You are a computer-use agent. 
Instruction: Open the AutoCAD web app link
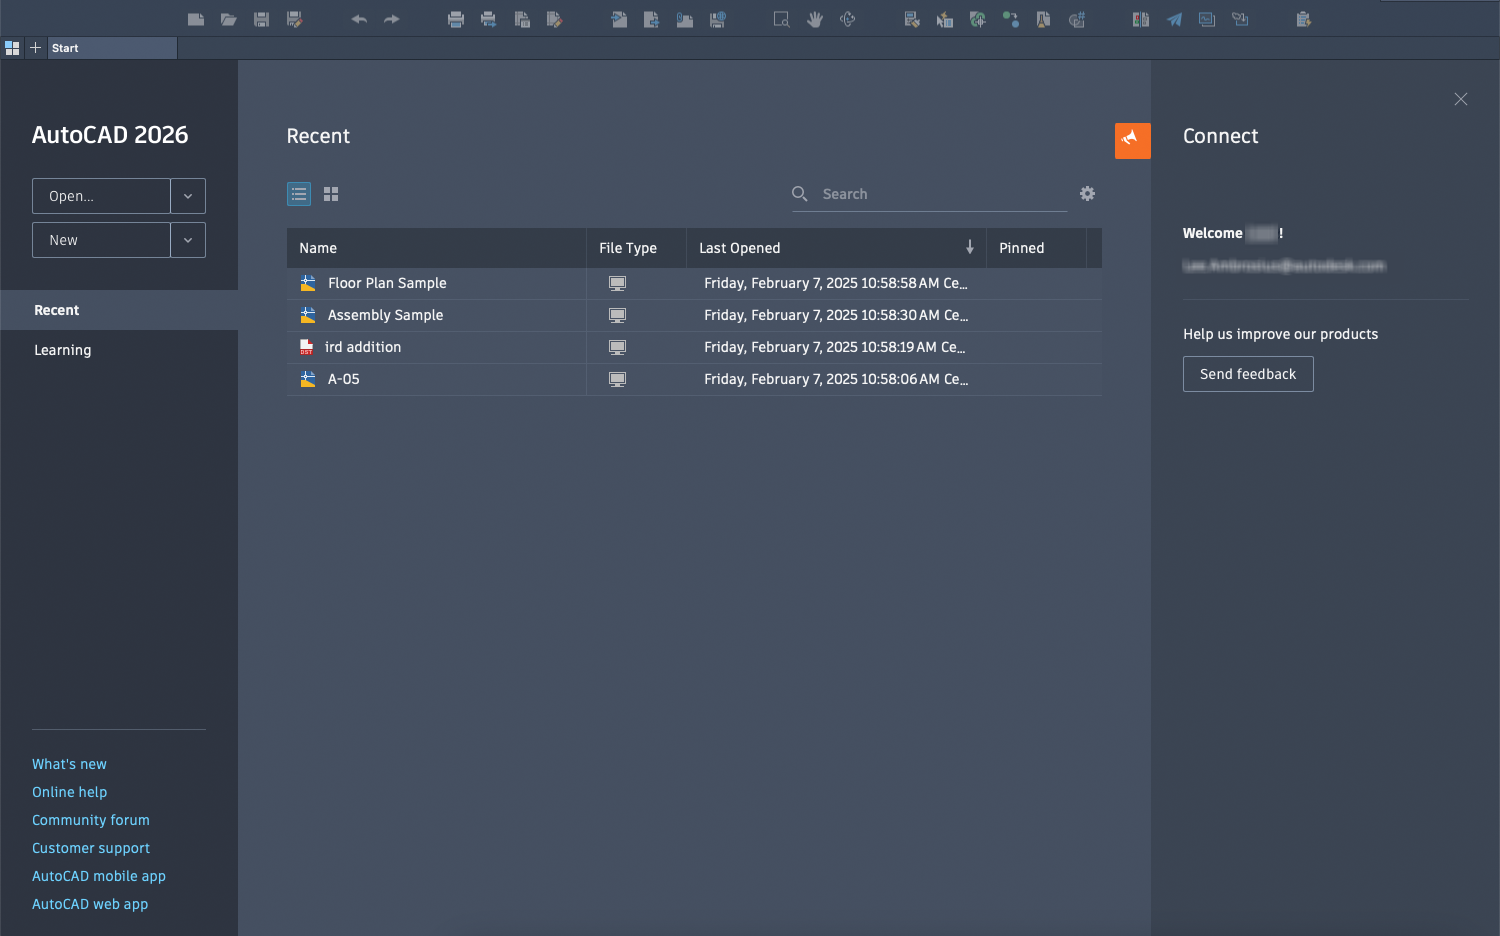click(x=90, y=904)
